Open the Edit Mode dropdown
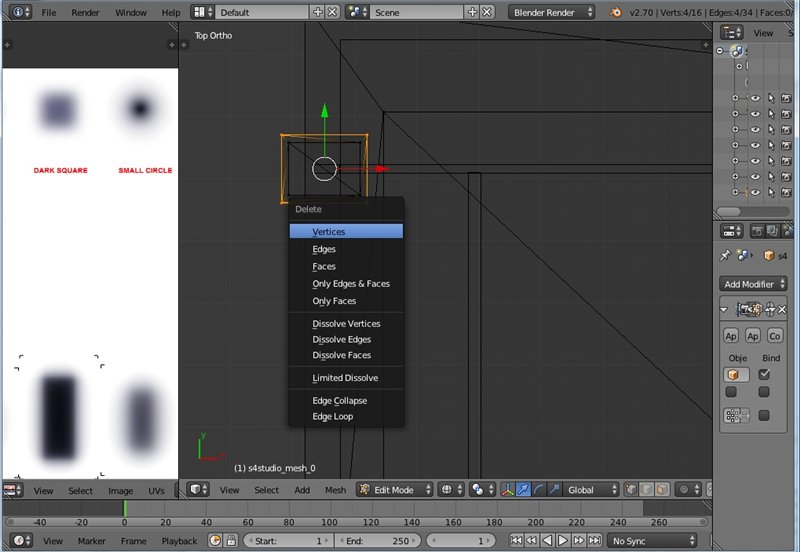 394,490
